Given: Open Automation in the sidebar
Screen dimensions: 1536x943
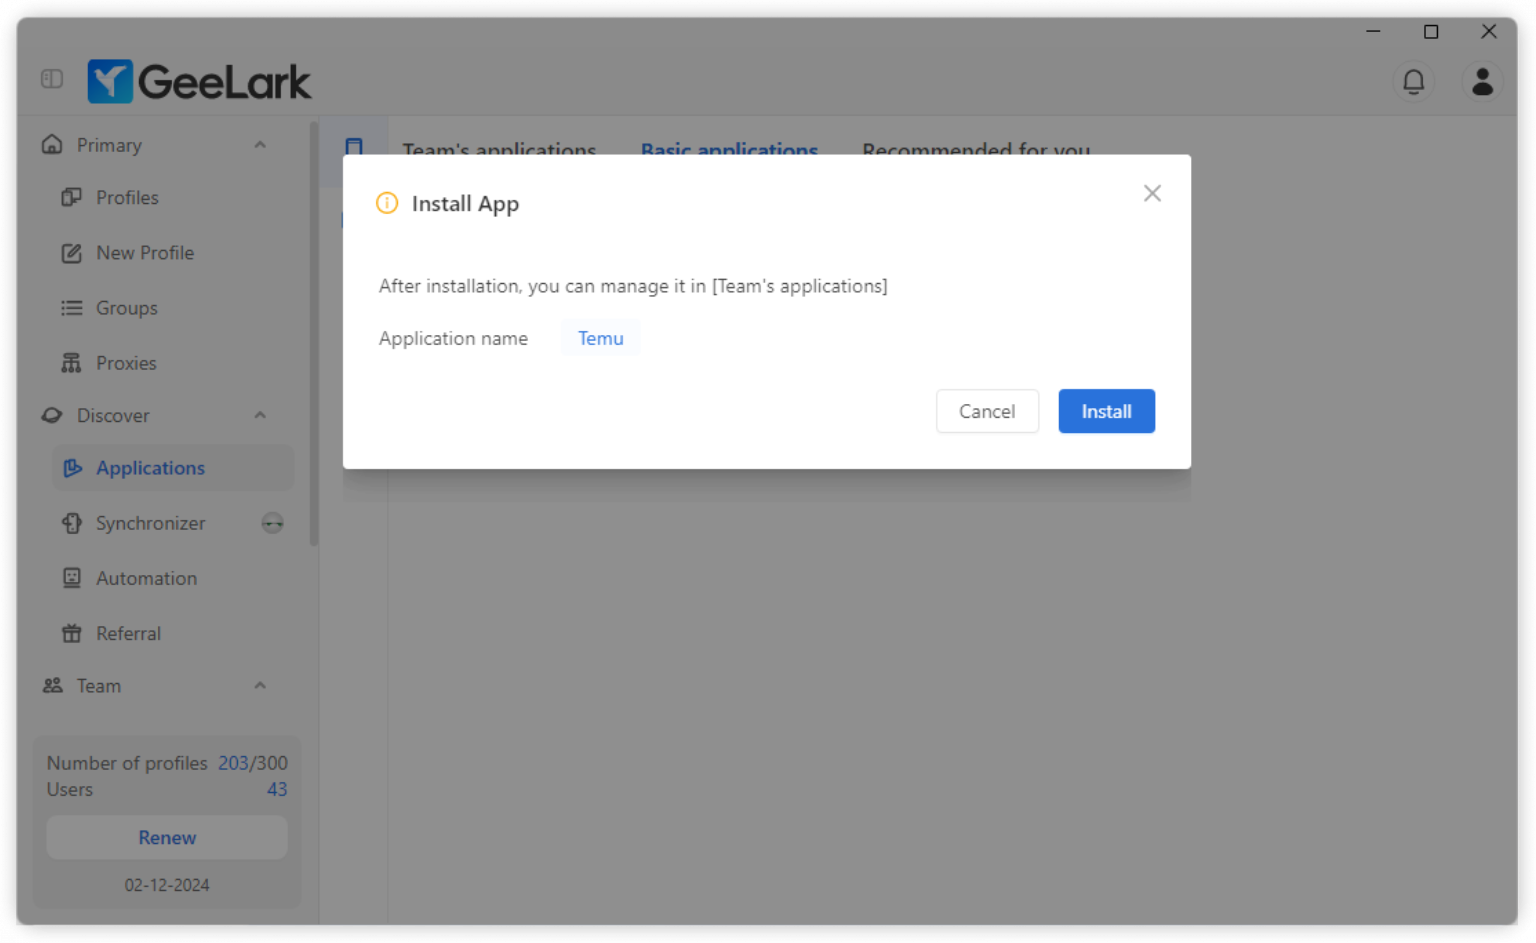Looking at the screenshot, I should [x=172, y=578].
